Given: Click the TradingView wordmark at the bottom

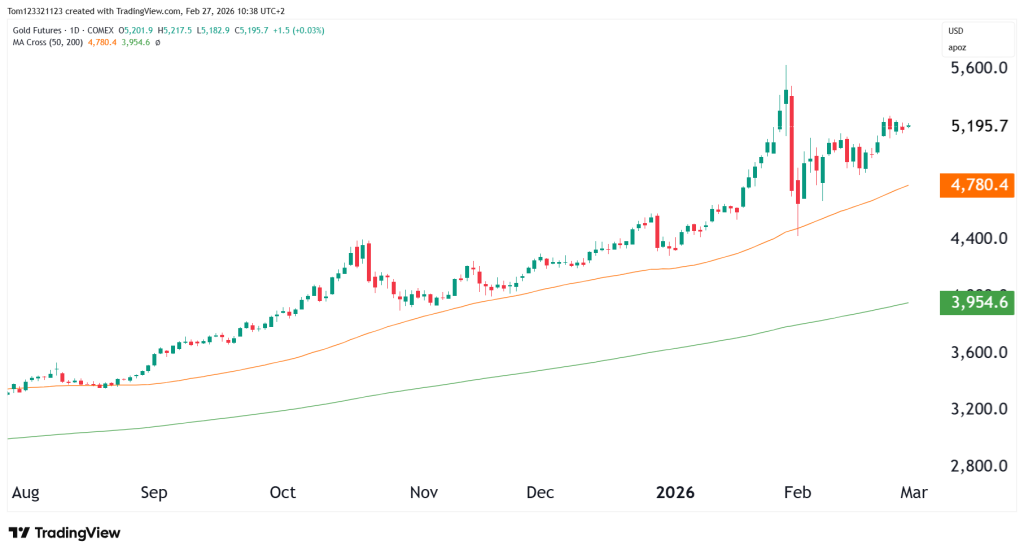Looking at the screenshot, I should (x=77, y=533).
